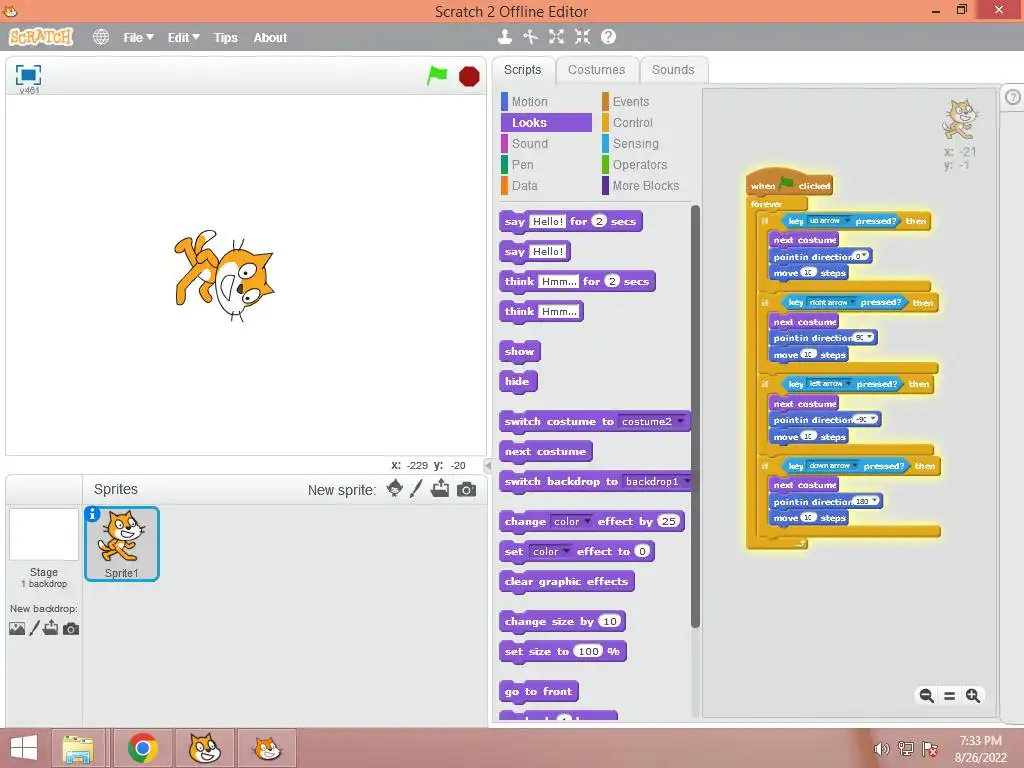Select the Events block category
Screen dimensions: 1024x768
click(x=631, y=101)
